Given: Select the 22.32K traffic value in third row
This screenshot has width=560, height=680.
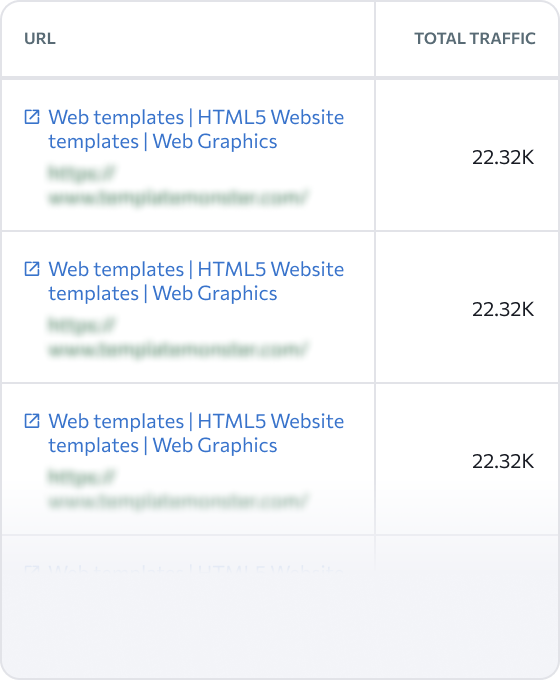Looking at the screenshot, I should click(x=503, y=461).
